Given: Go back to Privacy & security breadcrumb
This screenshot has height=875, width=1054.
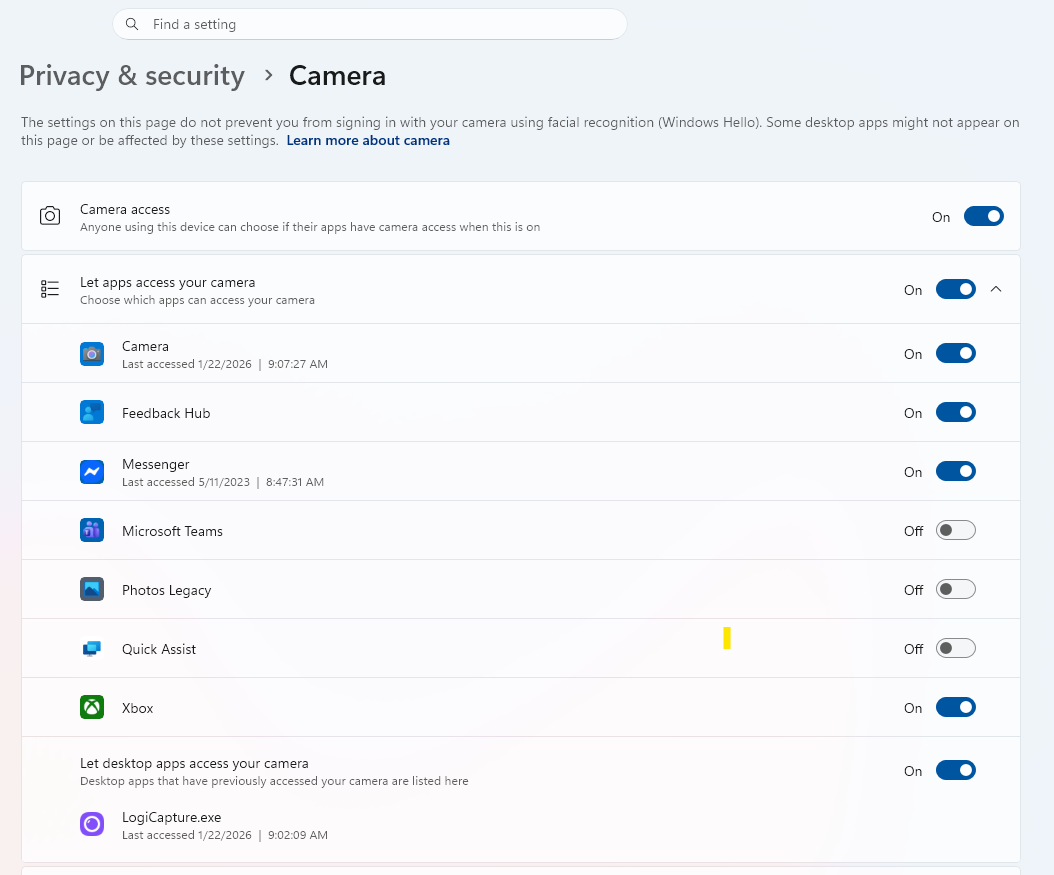Looking at the screenshot, I should tap(132, 75).
